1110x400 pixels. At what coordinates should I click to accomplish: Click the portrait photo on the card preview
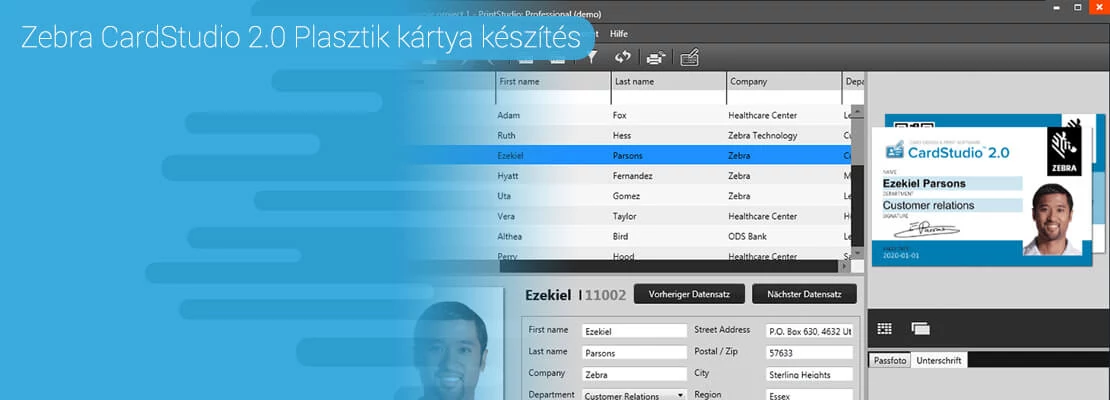tap(1053, 219)
